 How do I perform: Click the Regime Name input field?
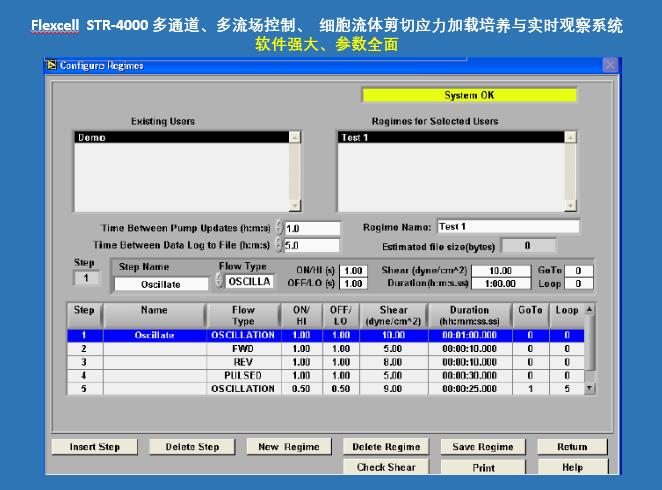[x=507, y=227]
